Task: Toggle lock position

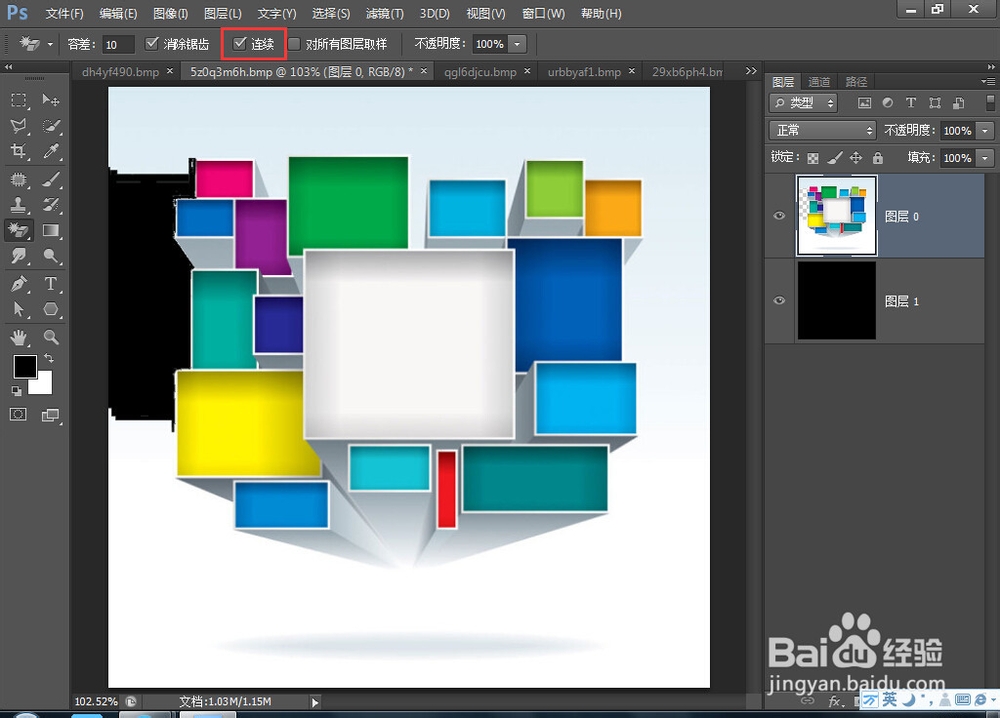Action: (856, 158)
